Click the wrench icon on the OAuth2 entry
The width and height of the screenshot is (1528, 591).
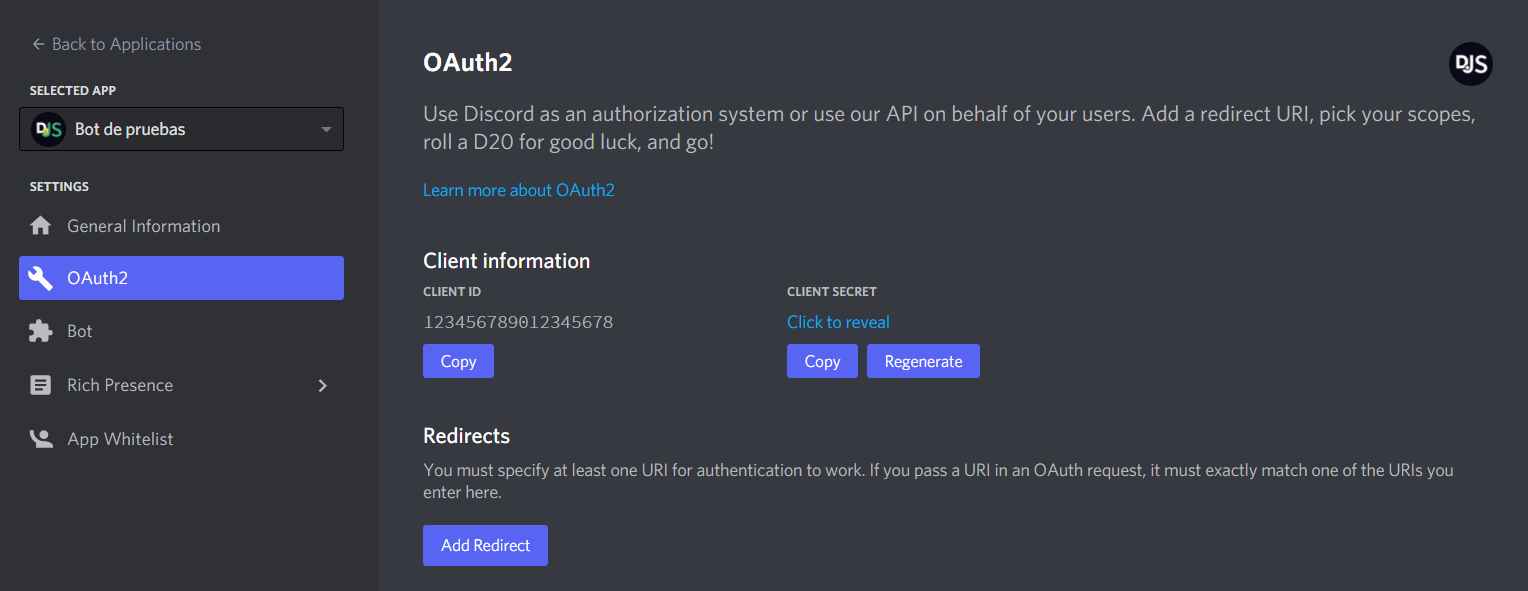pyautogui.click(x=41, y=277)
